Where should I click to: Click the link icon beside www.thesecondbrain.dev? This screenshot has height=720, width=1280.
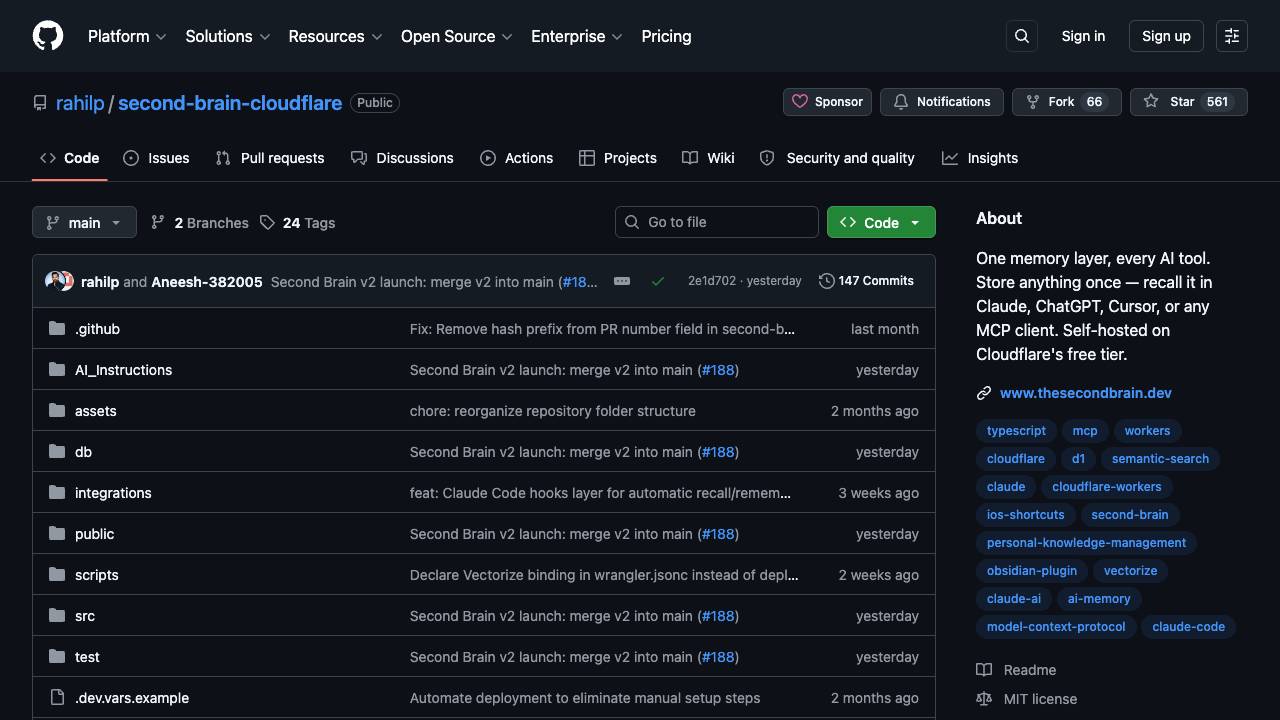[x=984, y=393]
